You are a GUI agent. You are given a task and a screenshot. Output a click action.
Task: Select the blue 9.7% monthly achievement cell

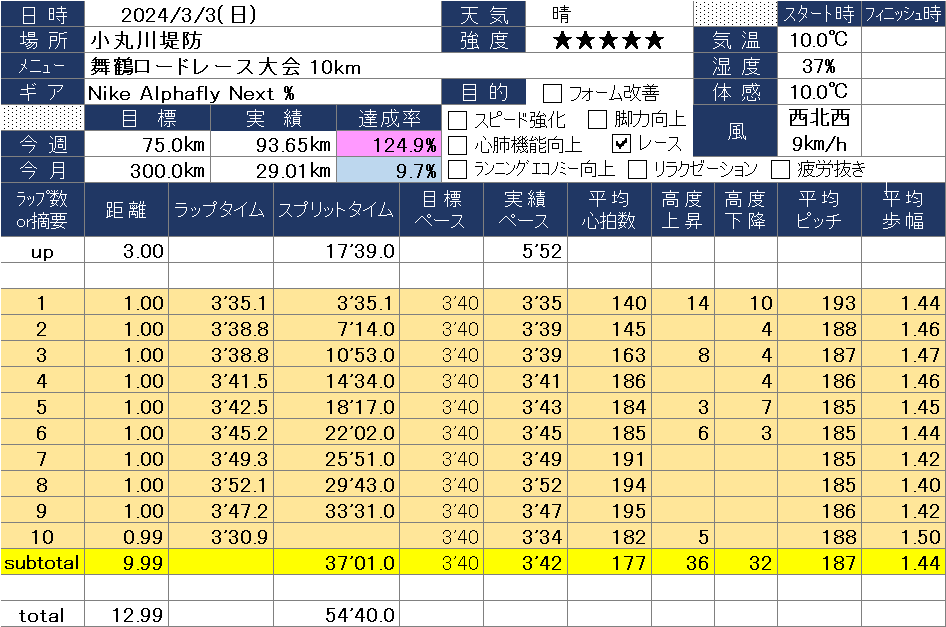pyautogui.click(x=388, y=170)
